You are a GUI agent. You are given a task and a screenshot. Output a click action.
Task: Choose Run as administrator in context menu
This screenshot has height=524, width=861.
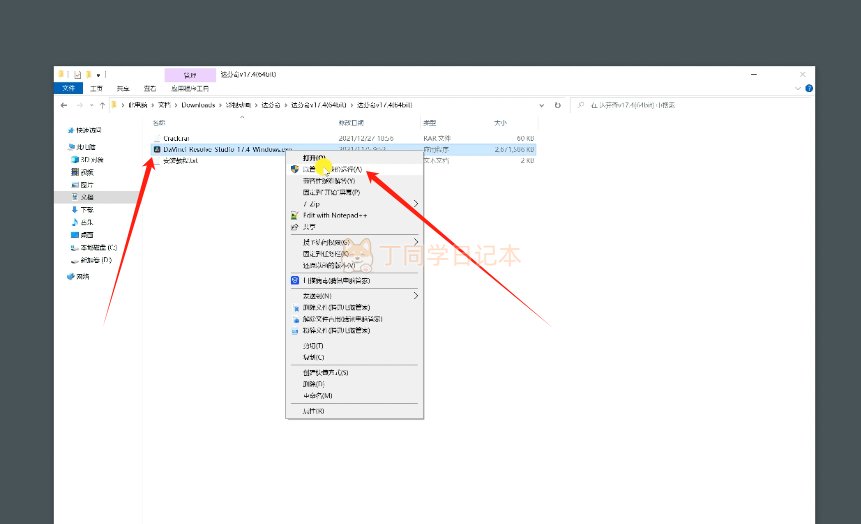[x=332, y=169]
